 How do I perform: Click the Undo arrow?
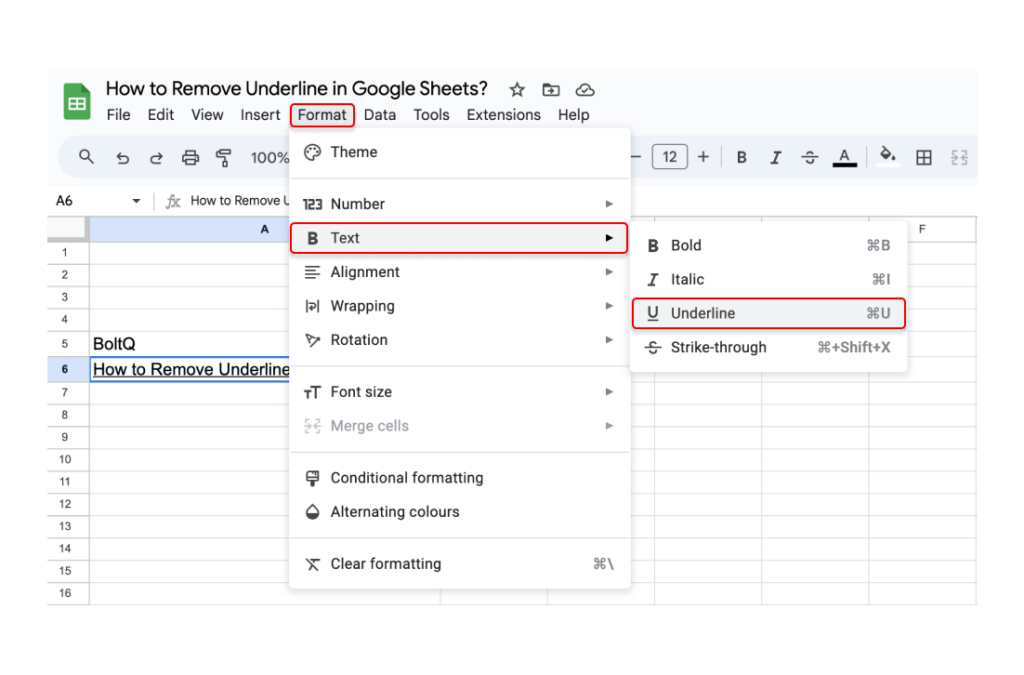coord(122,157)
